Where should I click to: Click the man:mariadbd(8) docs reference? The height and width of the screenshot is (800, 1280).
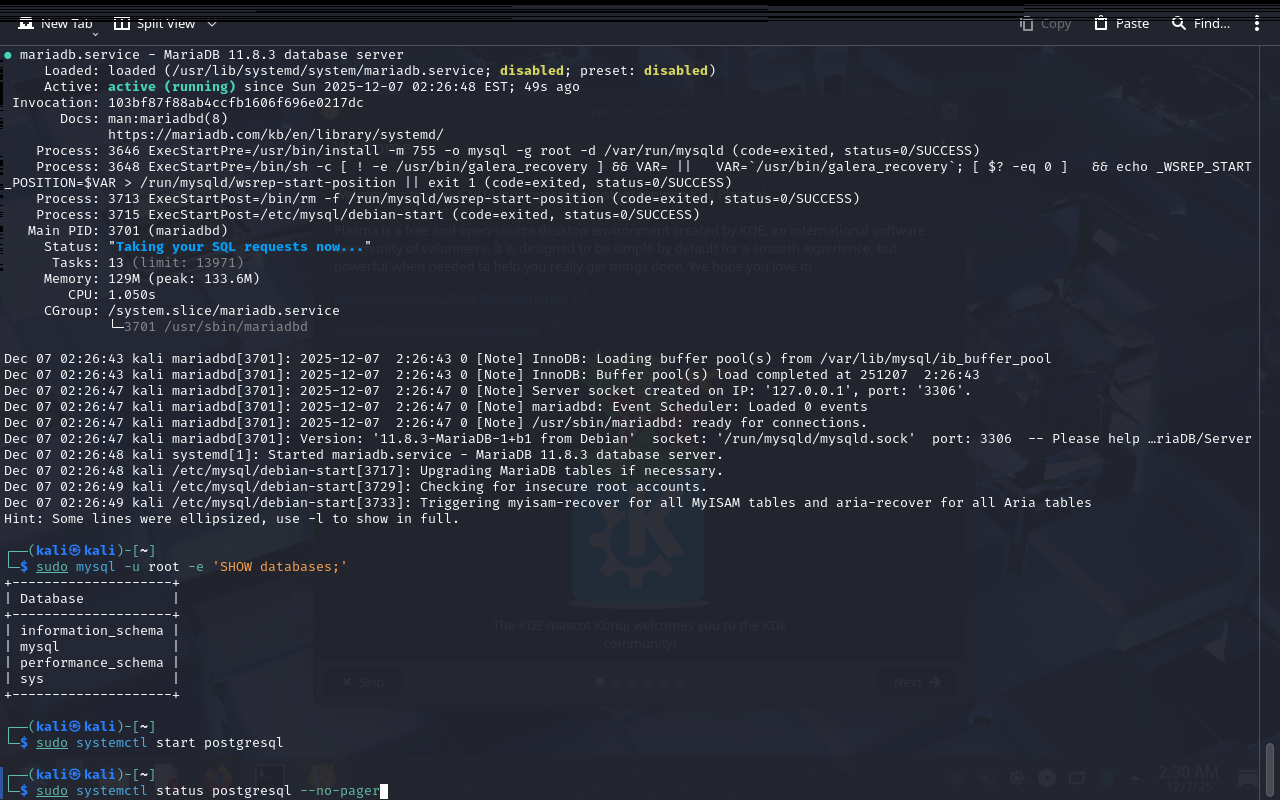(168, 118)
